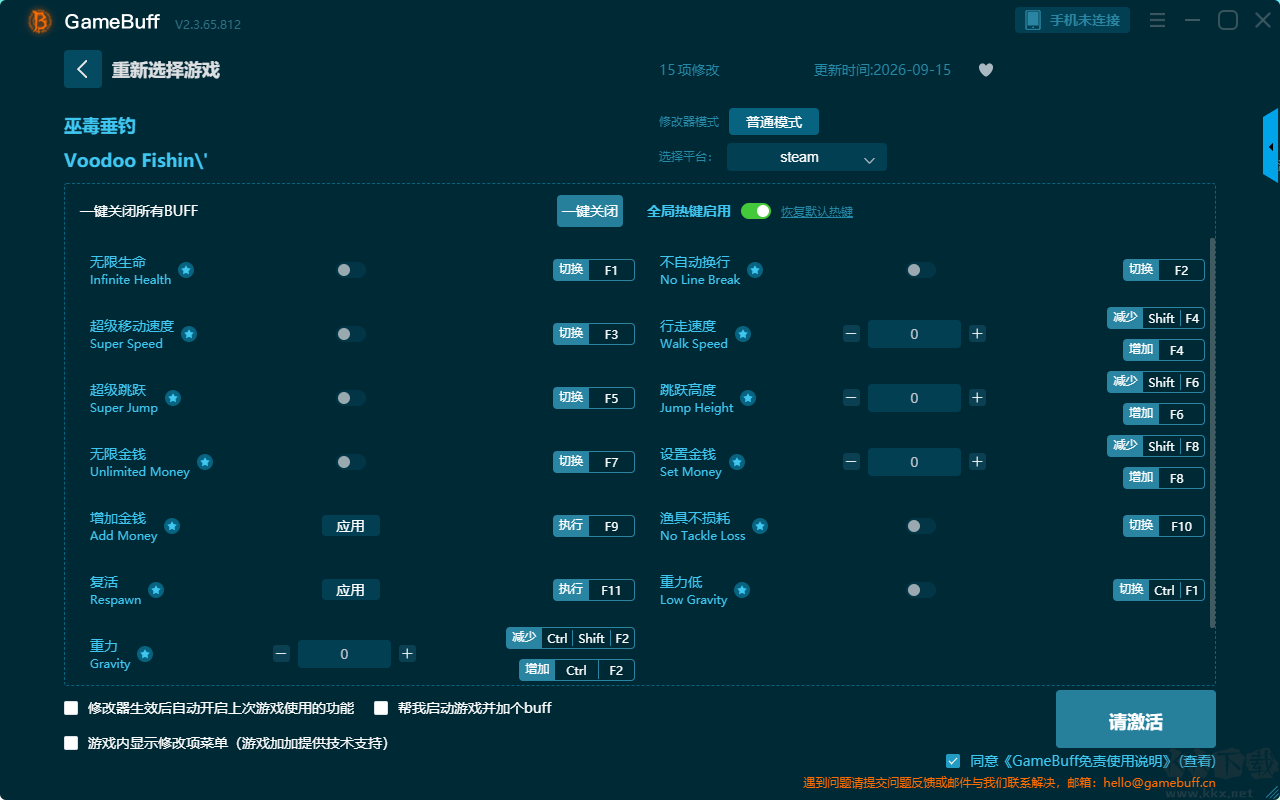The width and height of the screenshot is (1280, 800).
Task: Increase Walk Speed with plus button
Action: click(977, 334)
